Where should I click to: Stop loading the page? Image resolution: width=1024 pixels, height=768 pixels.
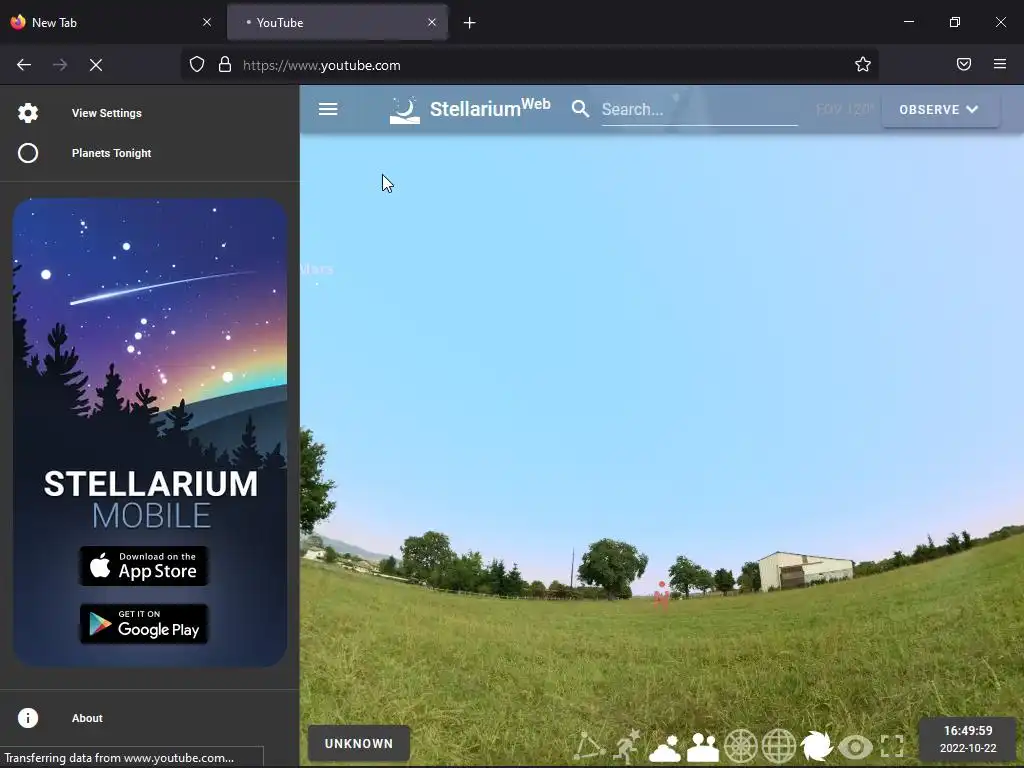coord(96,65)
